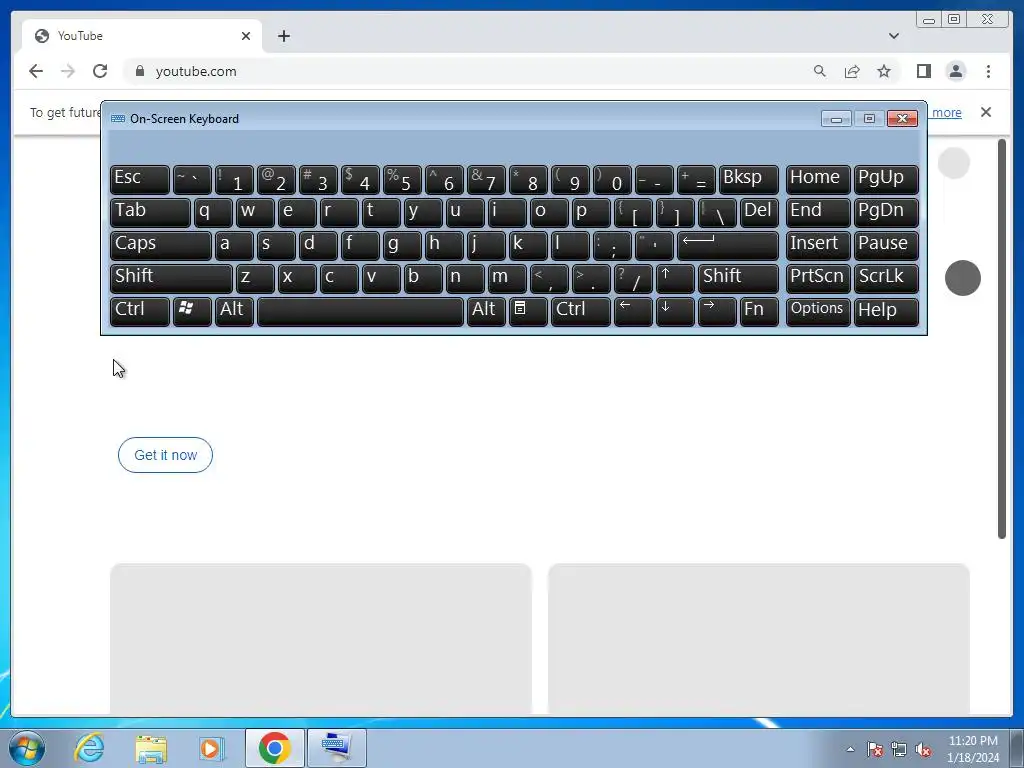Click the Pause key
Viewport: 1024px width, 768px height.
pos(886,245)
